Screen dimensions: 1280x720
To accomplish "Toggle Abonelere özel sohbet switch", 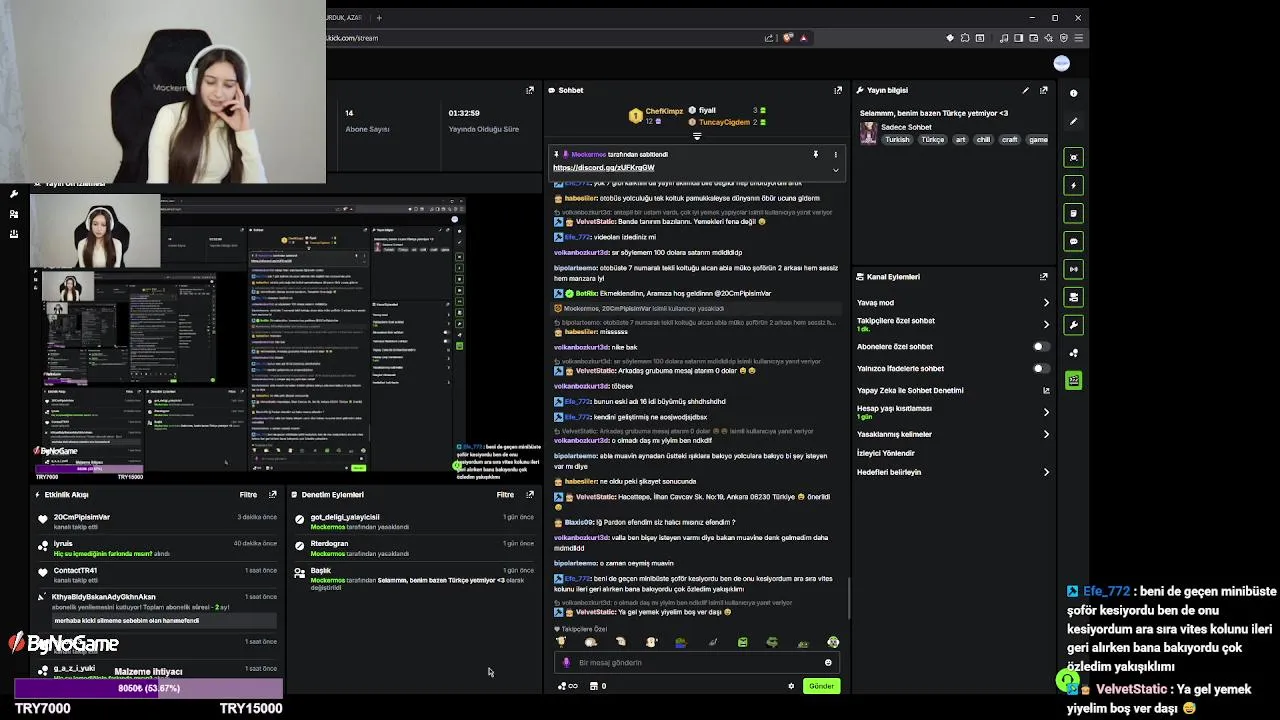I will tap(1041, 346).
